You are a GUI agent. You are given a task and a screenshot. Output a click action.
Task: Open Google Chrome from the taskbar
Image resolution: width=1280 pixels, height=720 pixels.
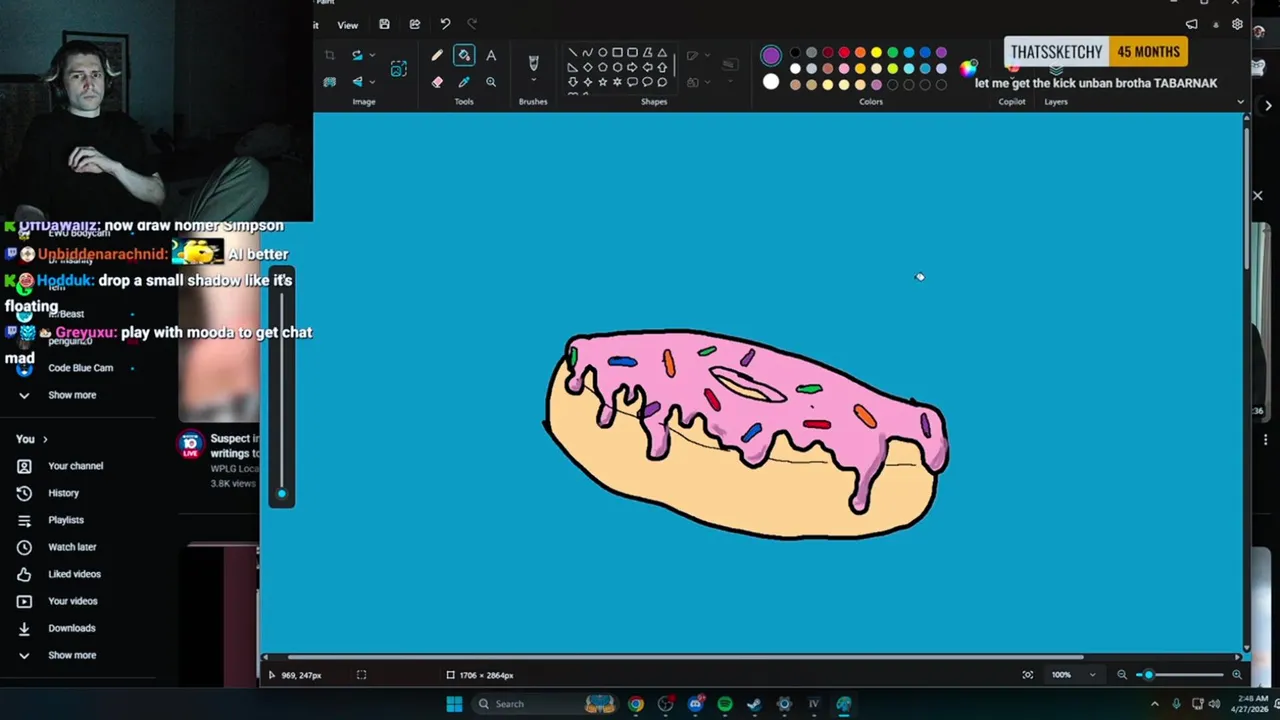635,704
